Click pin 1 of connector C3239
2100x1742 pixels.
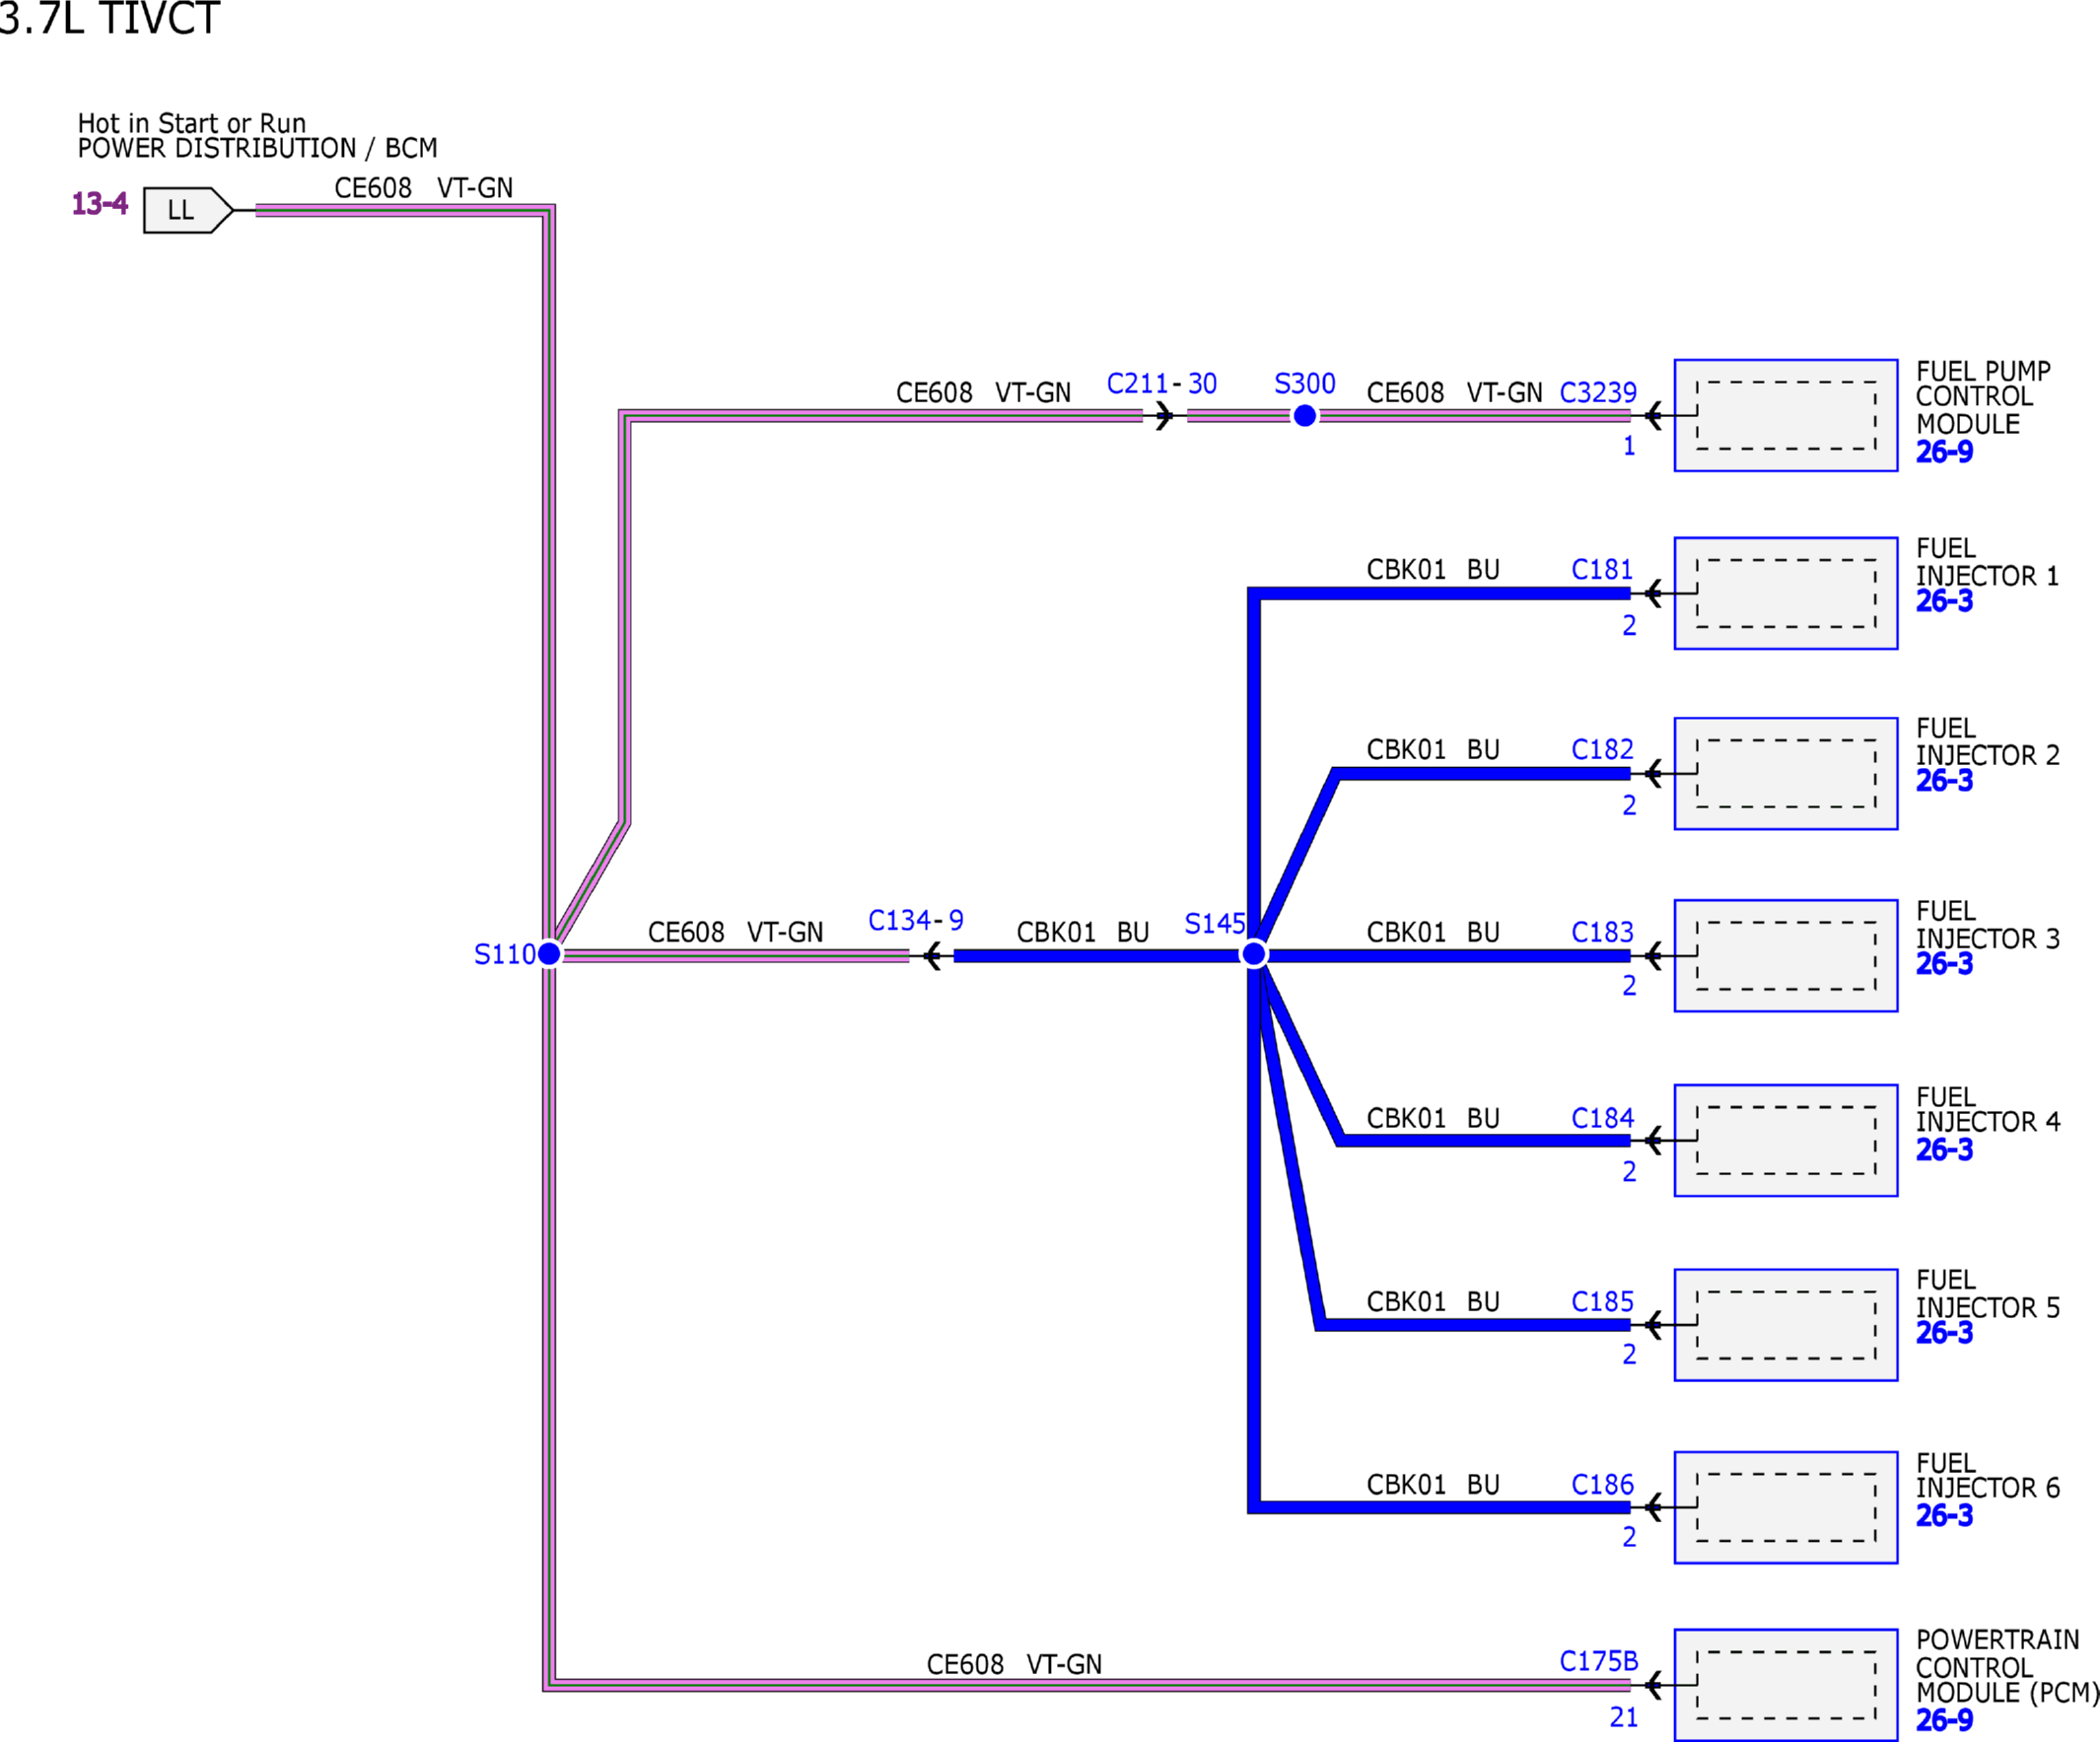coord(1629,446)
